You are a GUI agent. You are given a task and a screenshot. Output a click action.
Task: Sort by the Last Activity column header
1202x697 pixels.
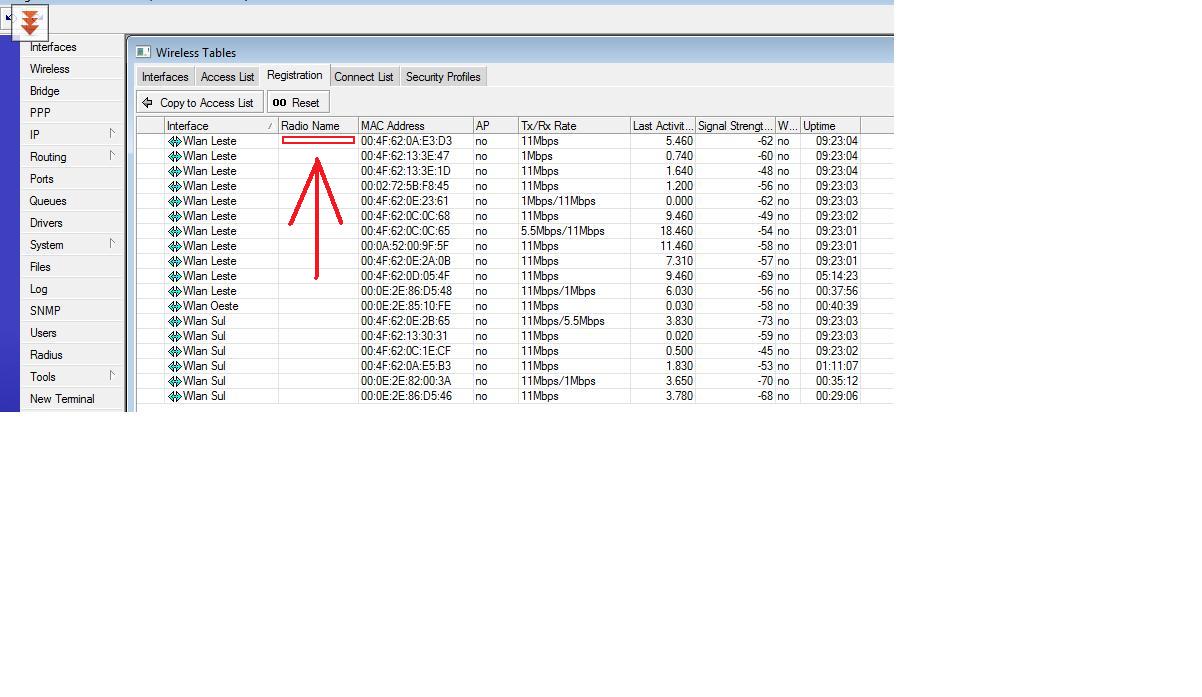pos(663,126)
